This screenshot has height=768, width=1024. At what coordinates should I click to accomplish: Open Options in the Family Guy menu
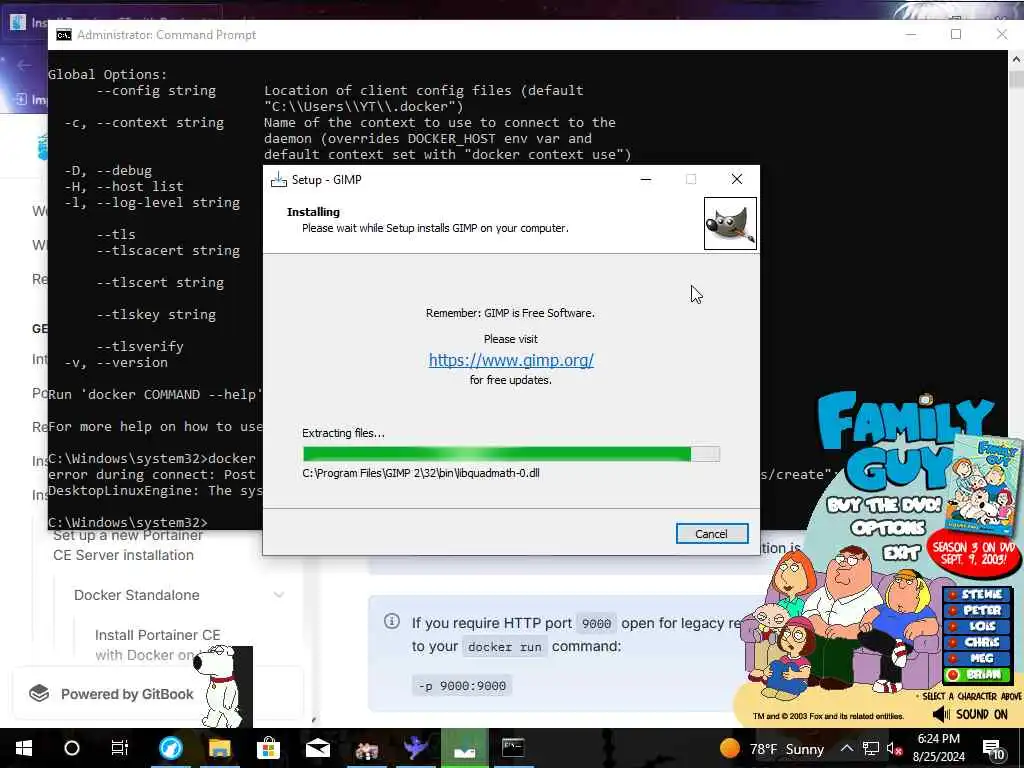coord(888,528)
